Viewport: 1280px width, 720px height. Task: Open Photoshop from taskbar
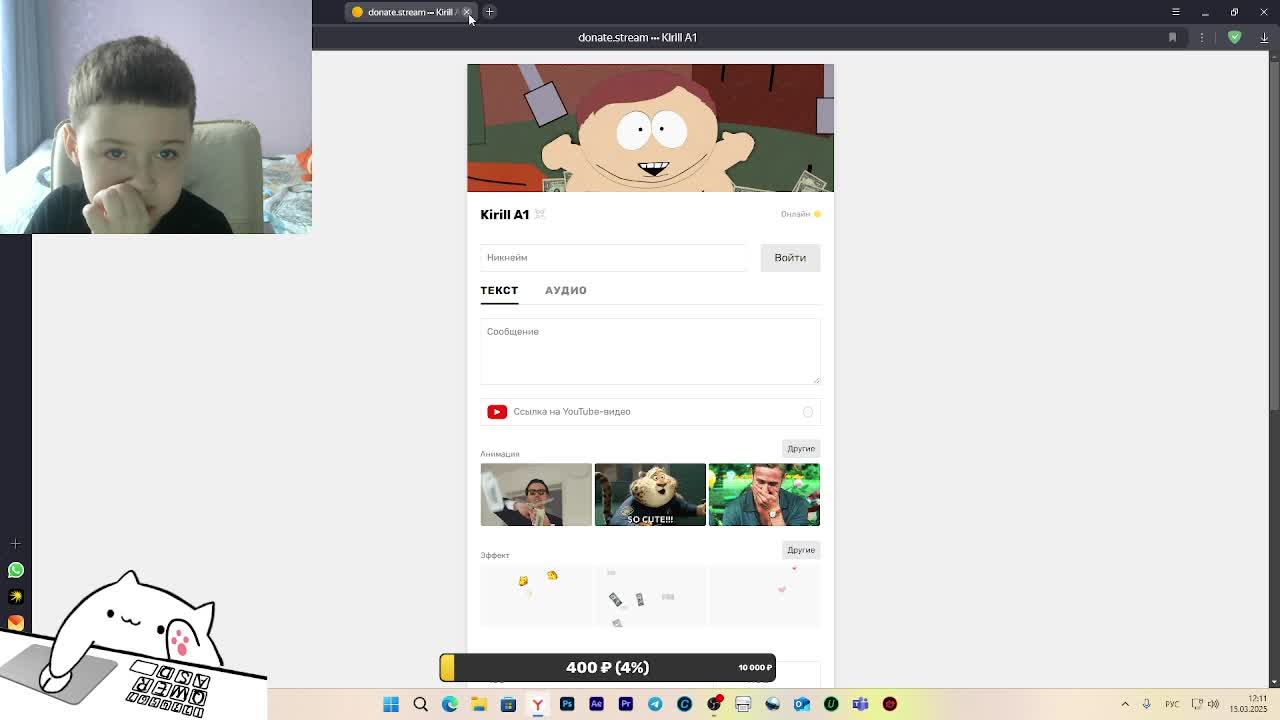(x=567, y=704)
